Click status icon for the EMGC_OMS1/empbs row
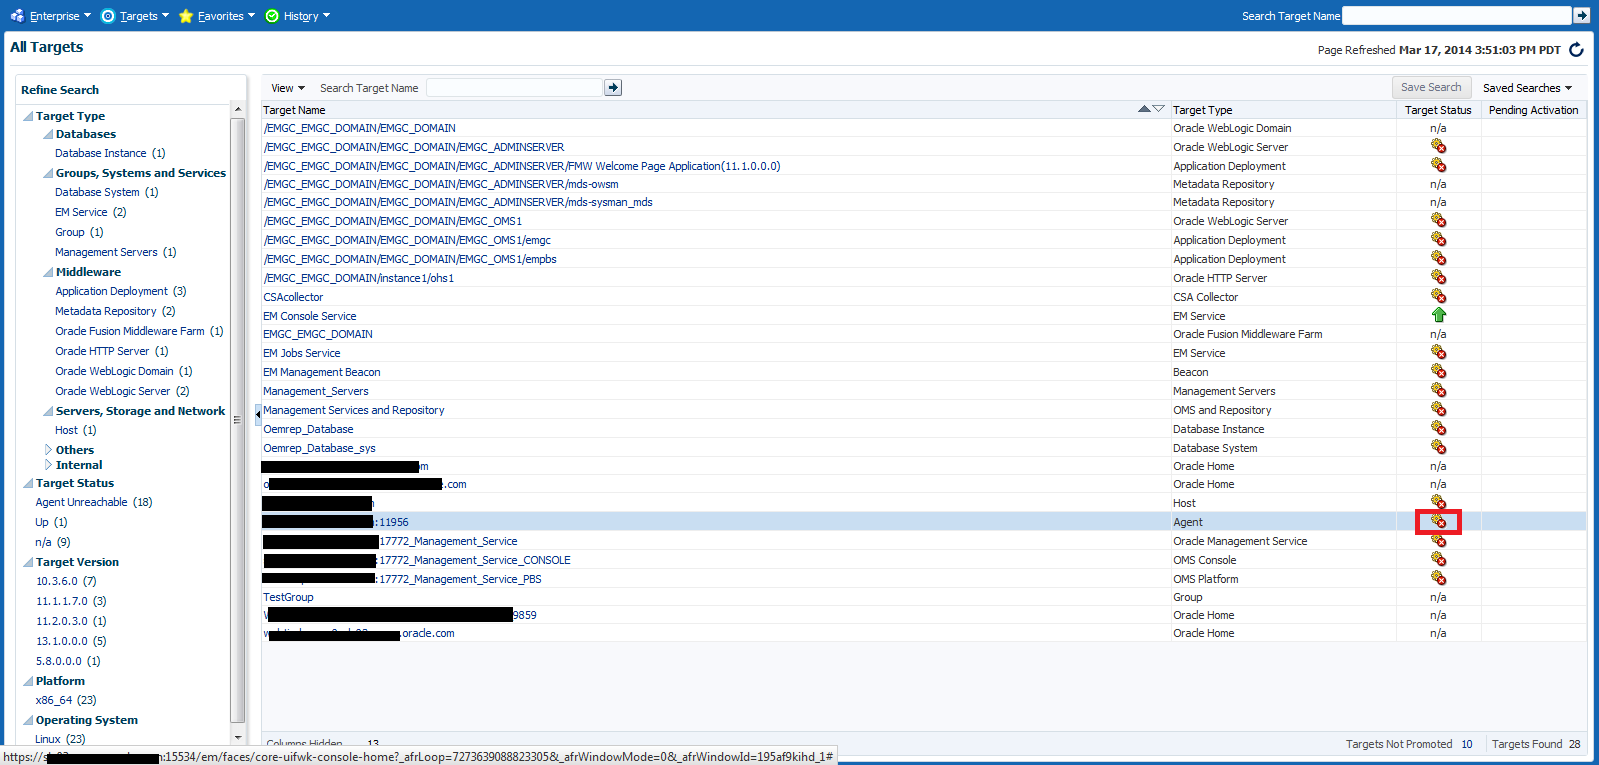Screen dimensions: 1599x765 1438,258
